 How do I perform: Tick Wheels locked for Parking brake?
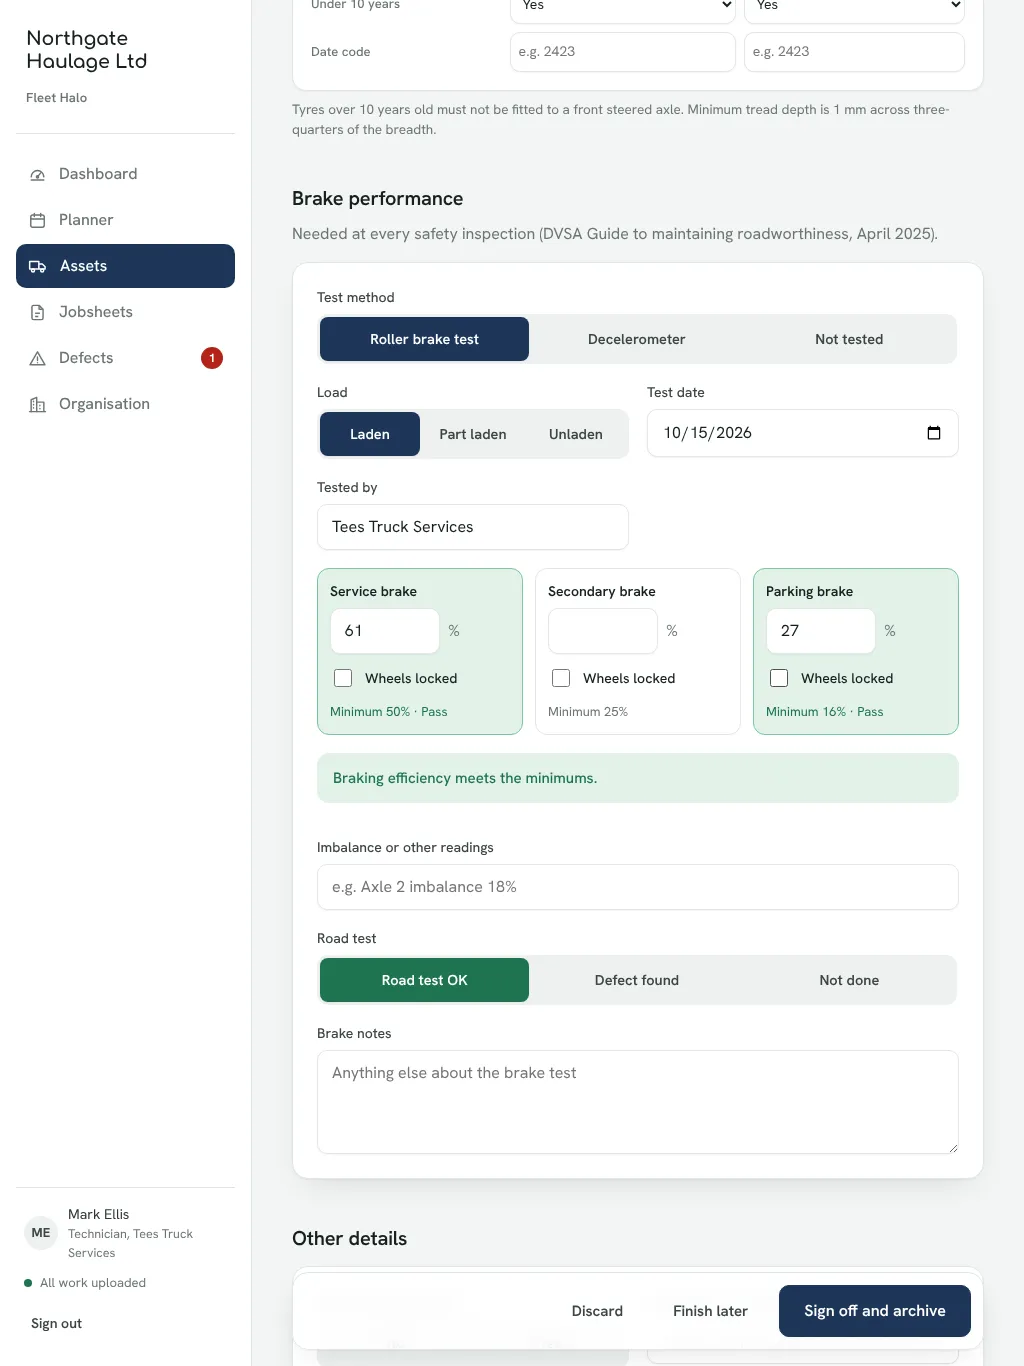779,678
